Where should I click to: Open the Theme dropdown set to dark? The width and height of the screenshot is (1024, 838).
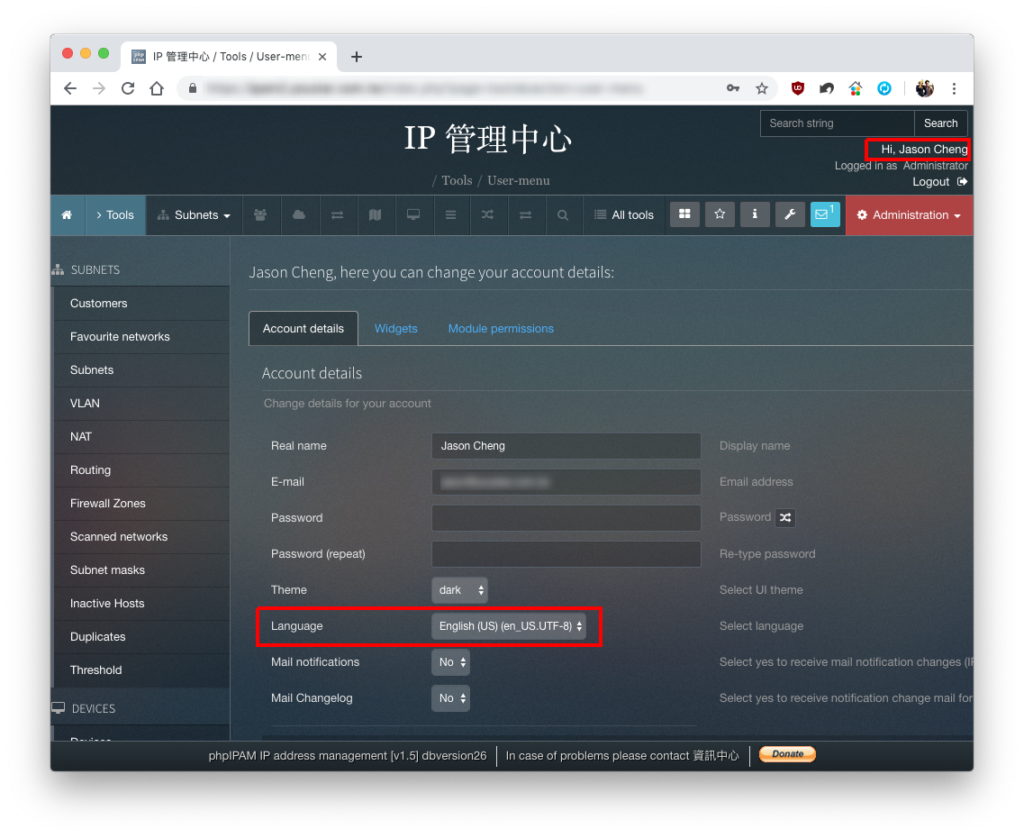(460, 590)
